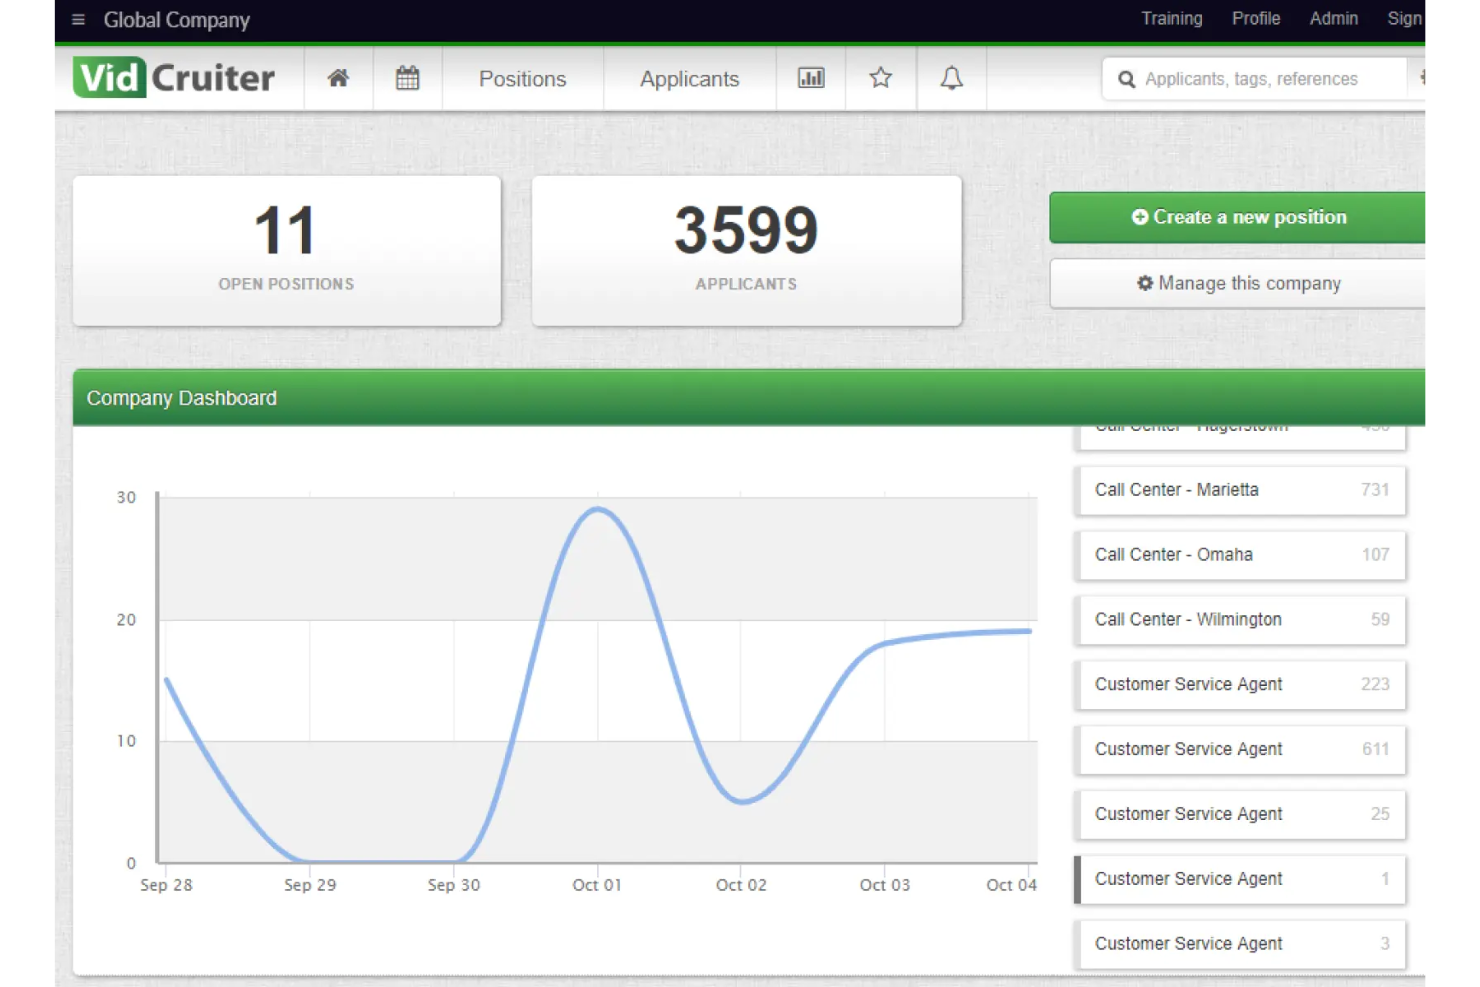
Task: Open notifications via the bell icon
Action: tap(950, 77)
